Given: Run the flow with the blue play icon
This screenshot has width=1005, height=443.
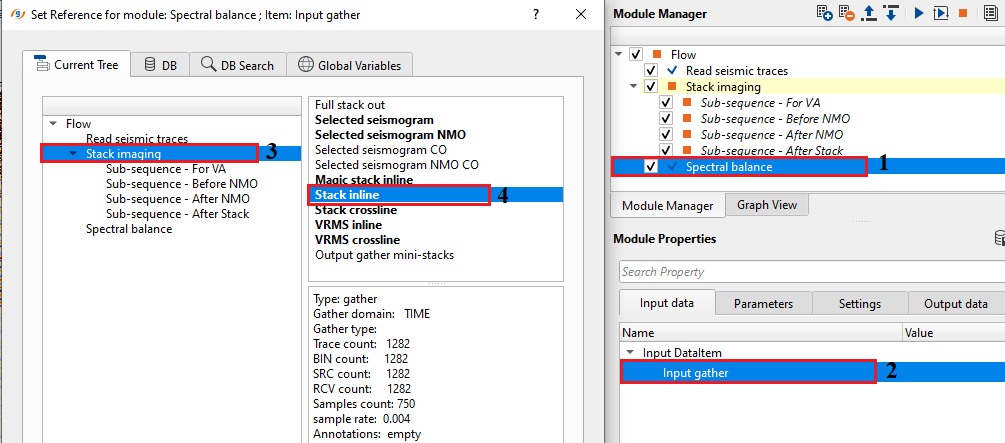Looking at the screenshot, I should [918, 13].
